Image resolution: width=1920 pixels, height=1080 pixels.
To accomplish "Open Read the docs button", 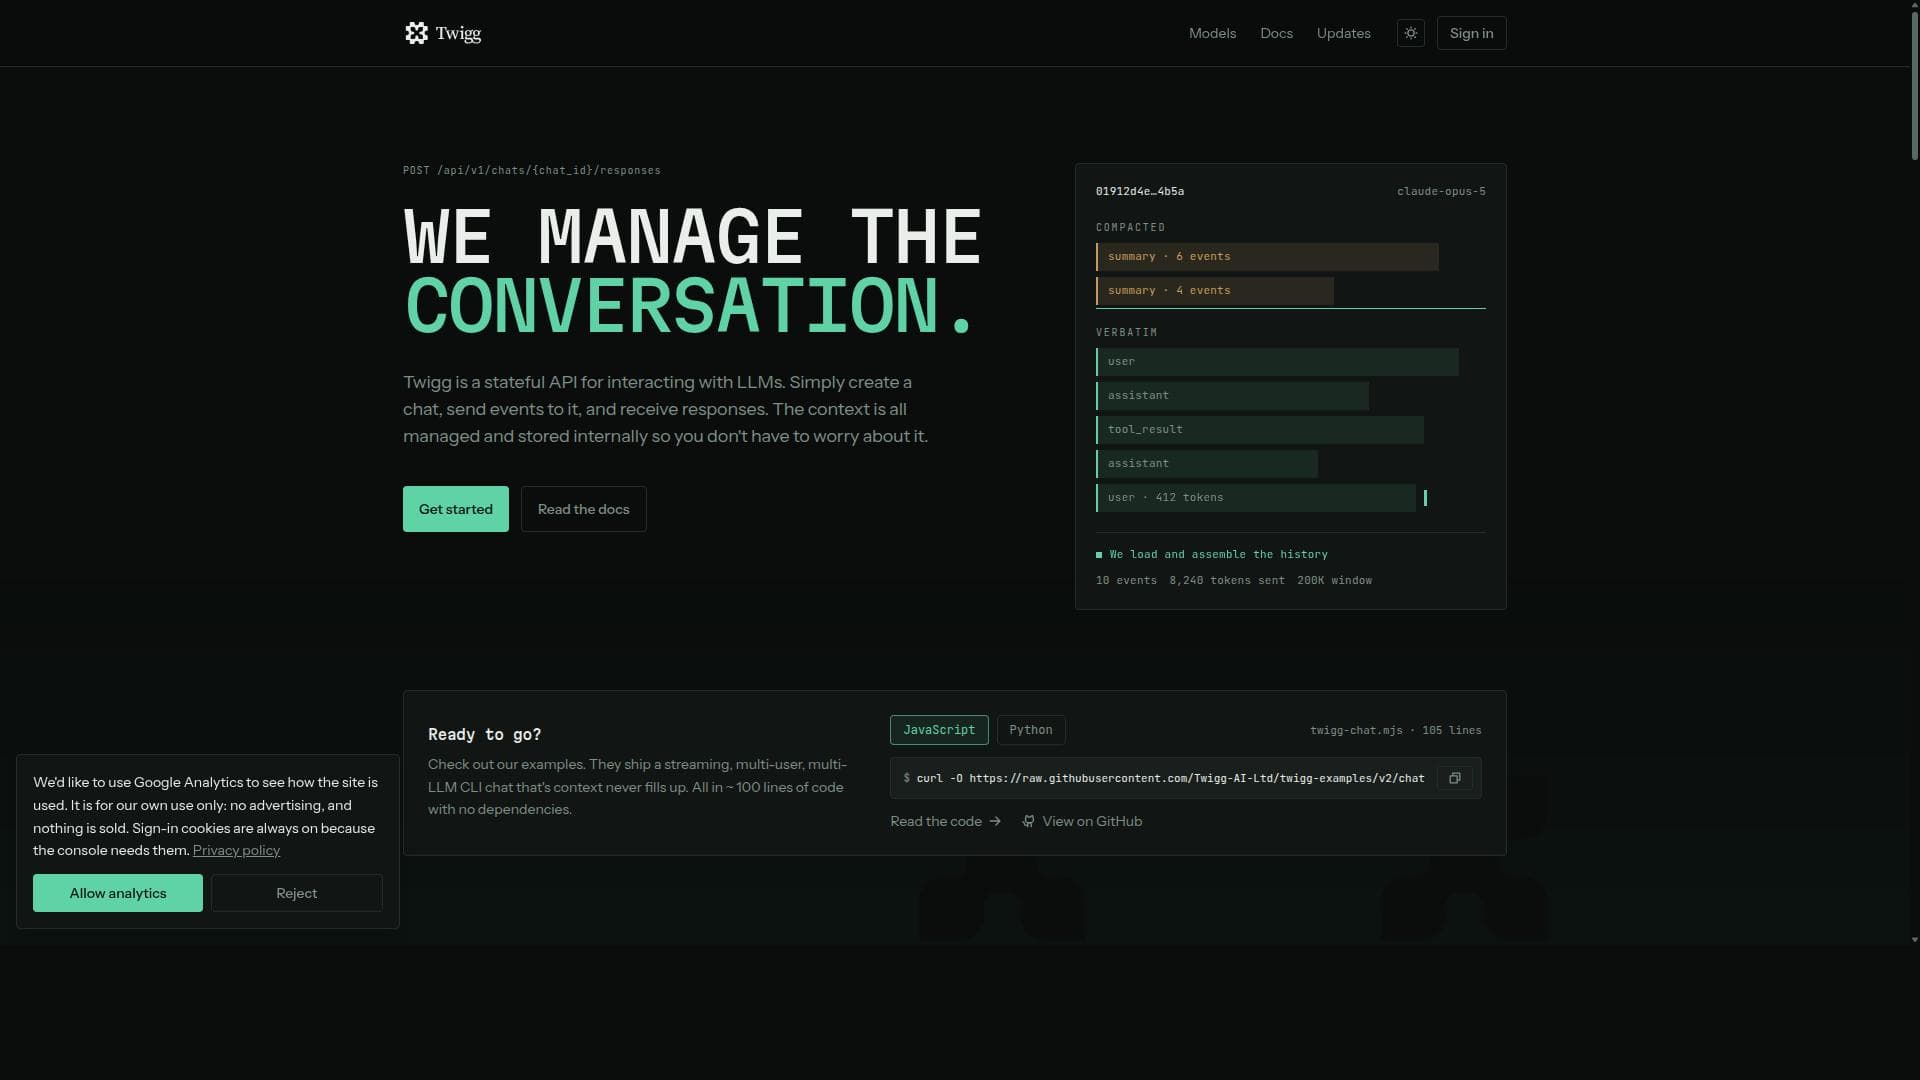I will point(584,509).
